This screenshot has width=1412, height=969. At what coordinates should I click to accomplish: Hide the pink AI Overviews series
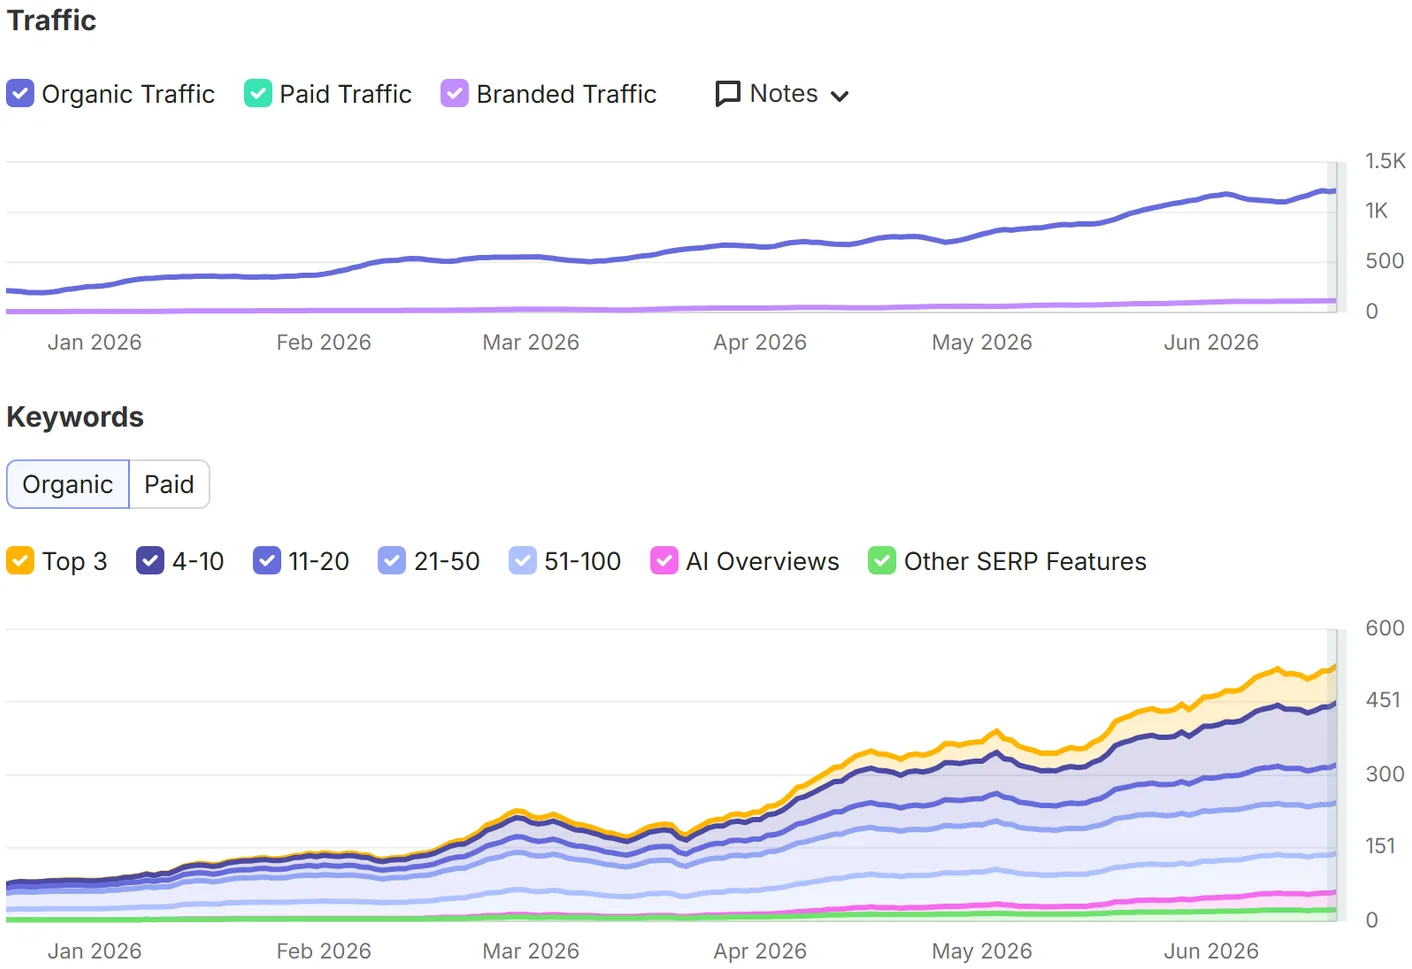(664, 561)
